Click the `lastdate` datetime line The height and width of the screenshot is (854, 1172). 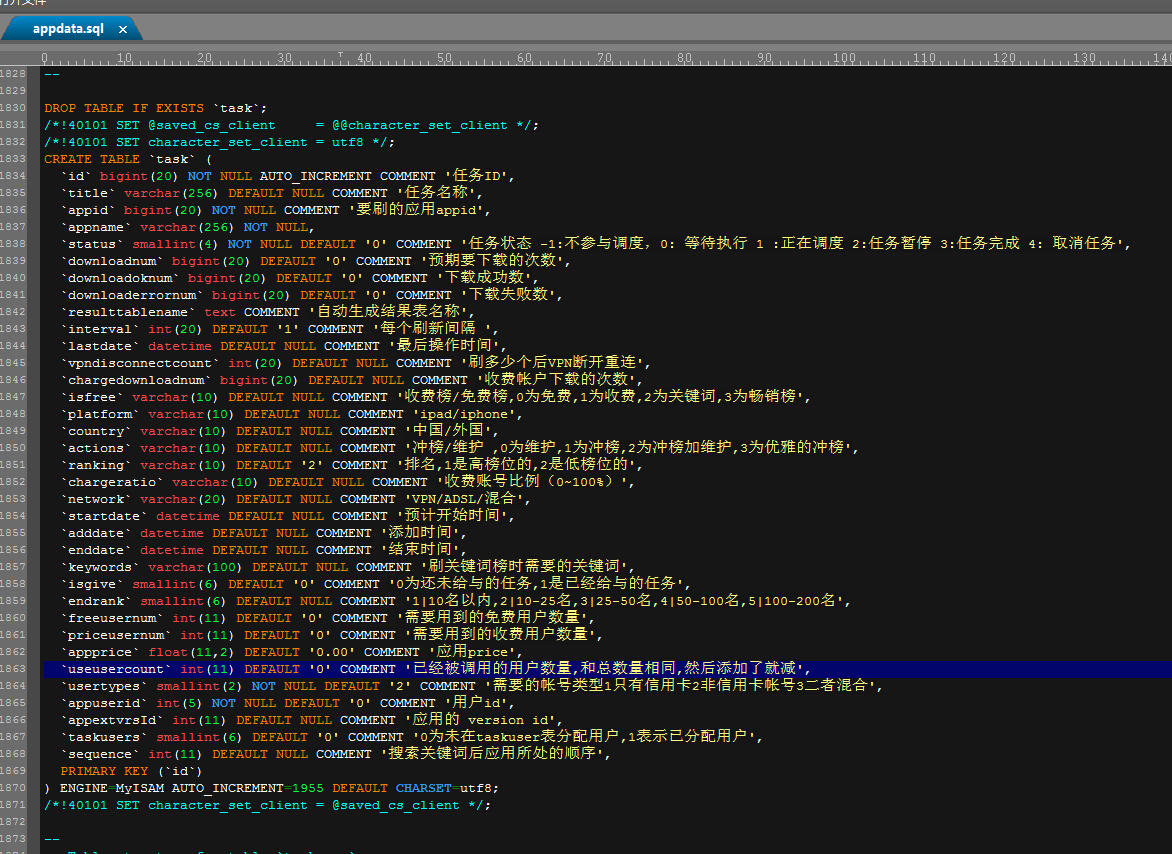pos(284,346)
